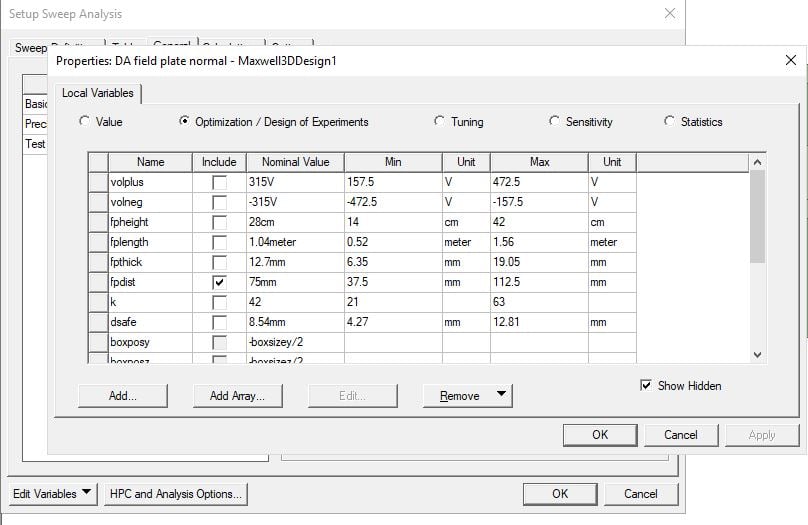The image size is (808, 525).
Task: Click the 315V nominal value cell
Action: click(295, 182)
